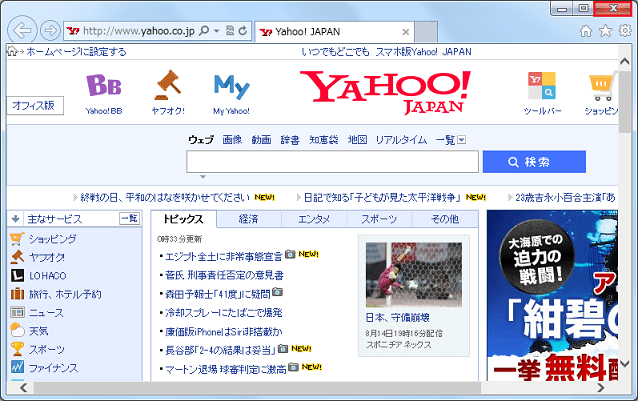The image size is (638, 401).
Task: Click the blue 検索 search button
Action: [534, 162]
